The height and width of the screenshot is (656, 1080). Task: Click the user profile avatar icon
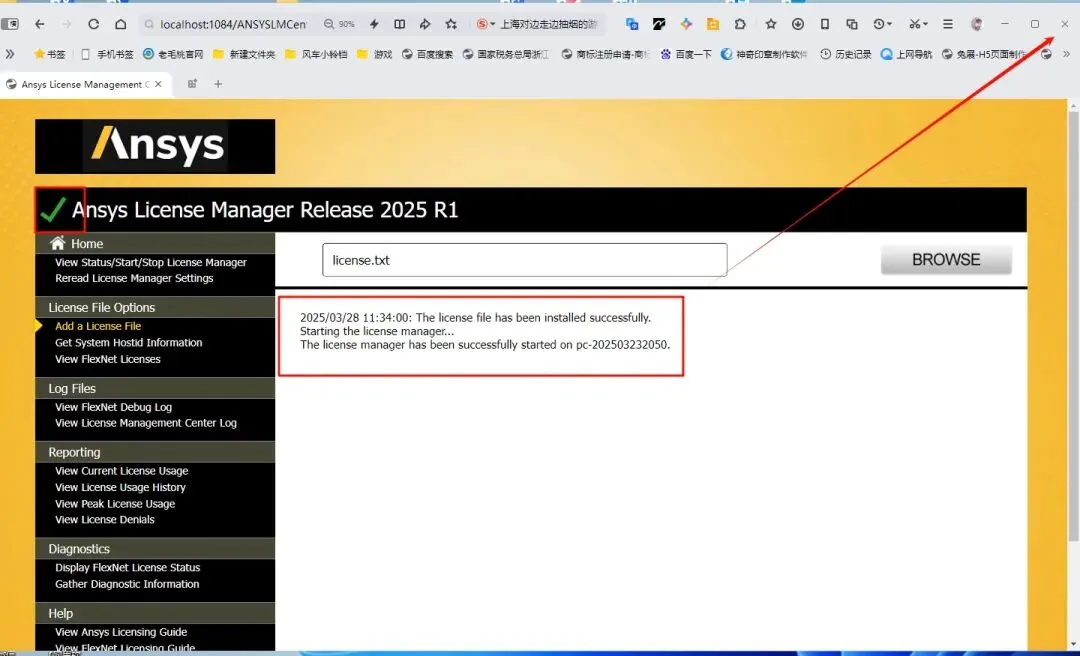click(976, 24)
